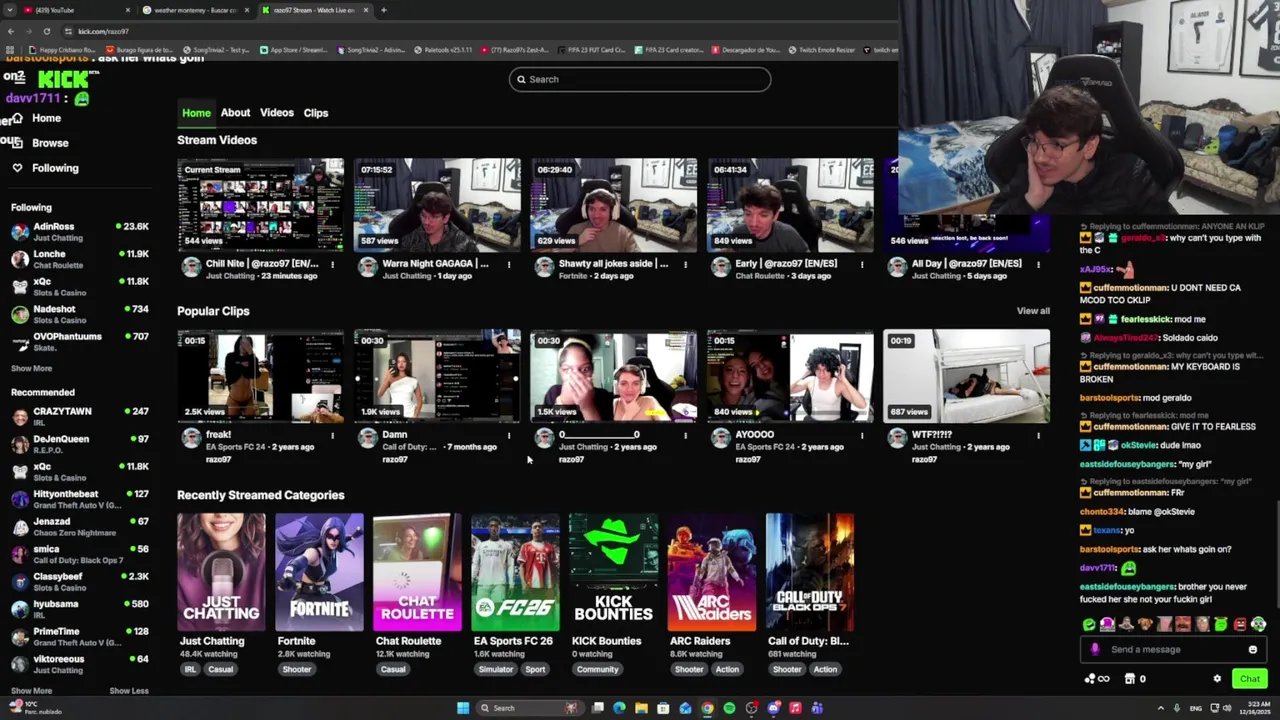
Task: Open three-dot menu for freak! clip
Action: click(332, 436)
